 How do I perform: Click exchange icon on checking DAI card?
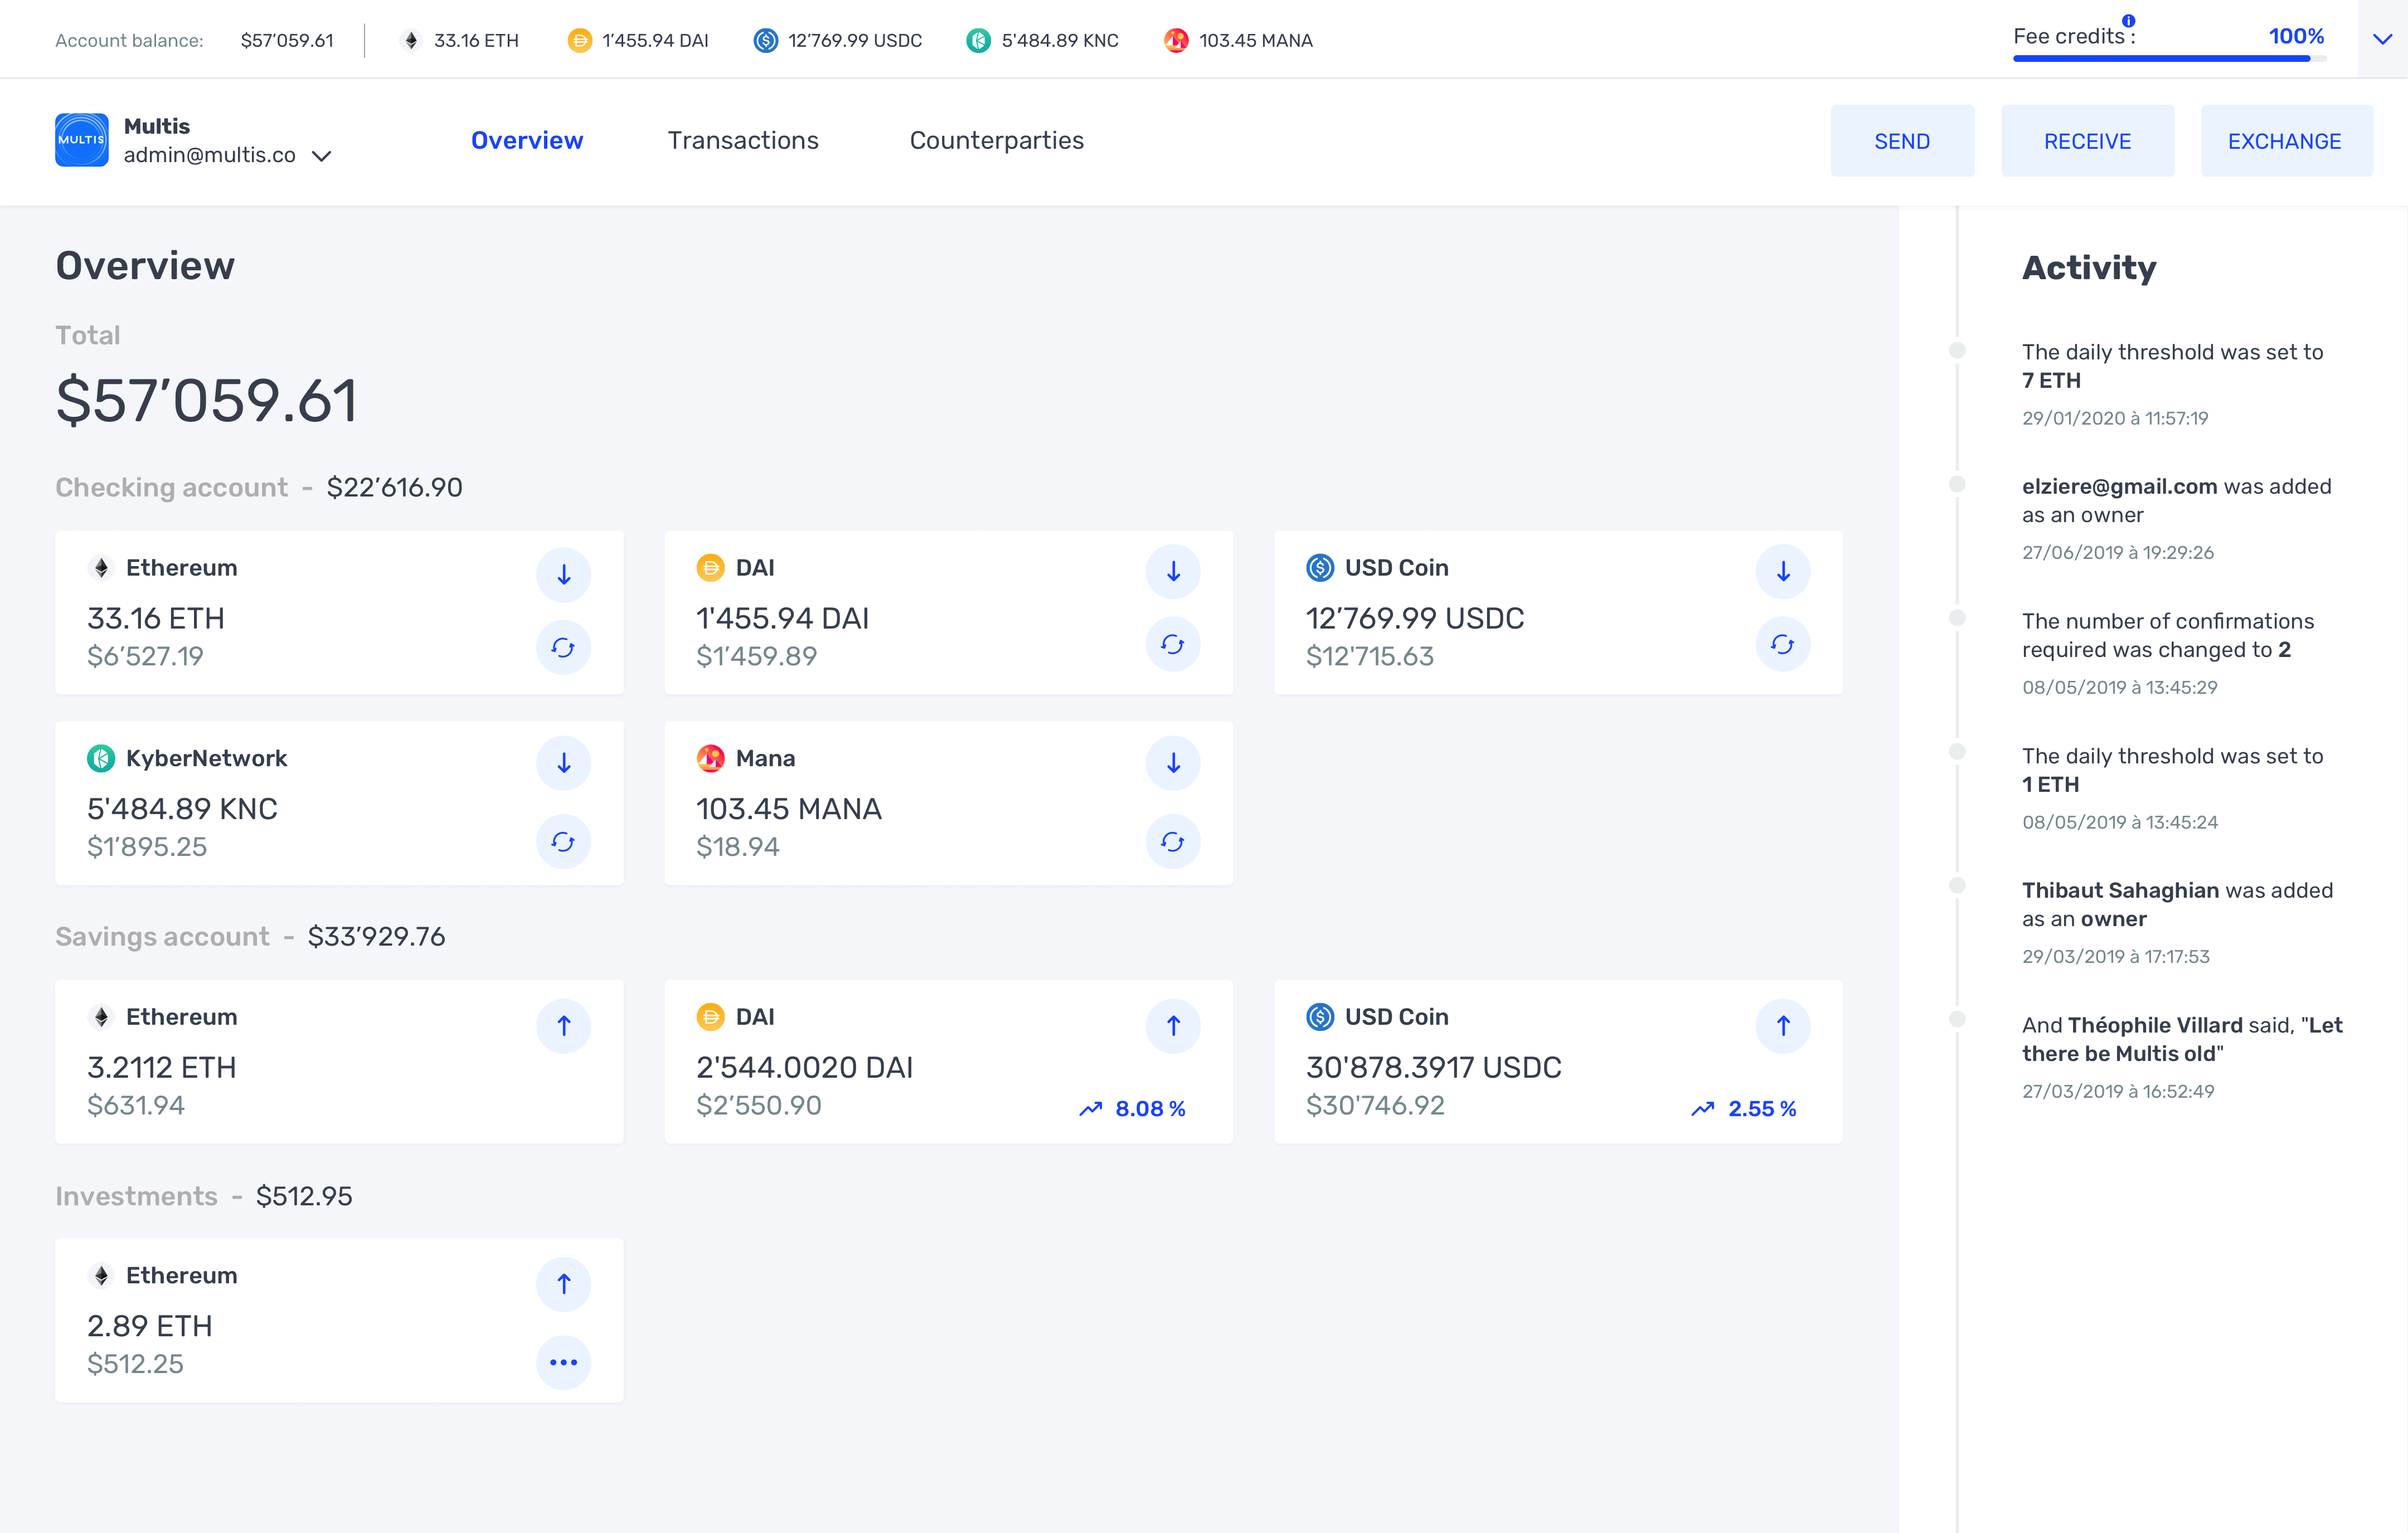(x=1172, y=645)
